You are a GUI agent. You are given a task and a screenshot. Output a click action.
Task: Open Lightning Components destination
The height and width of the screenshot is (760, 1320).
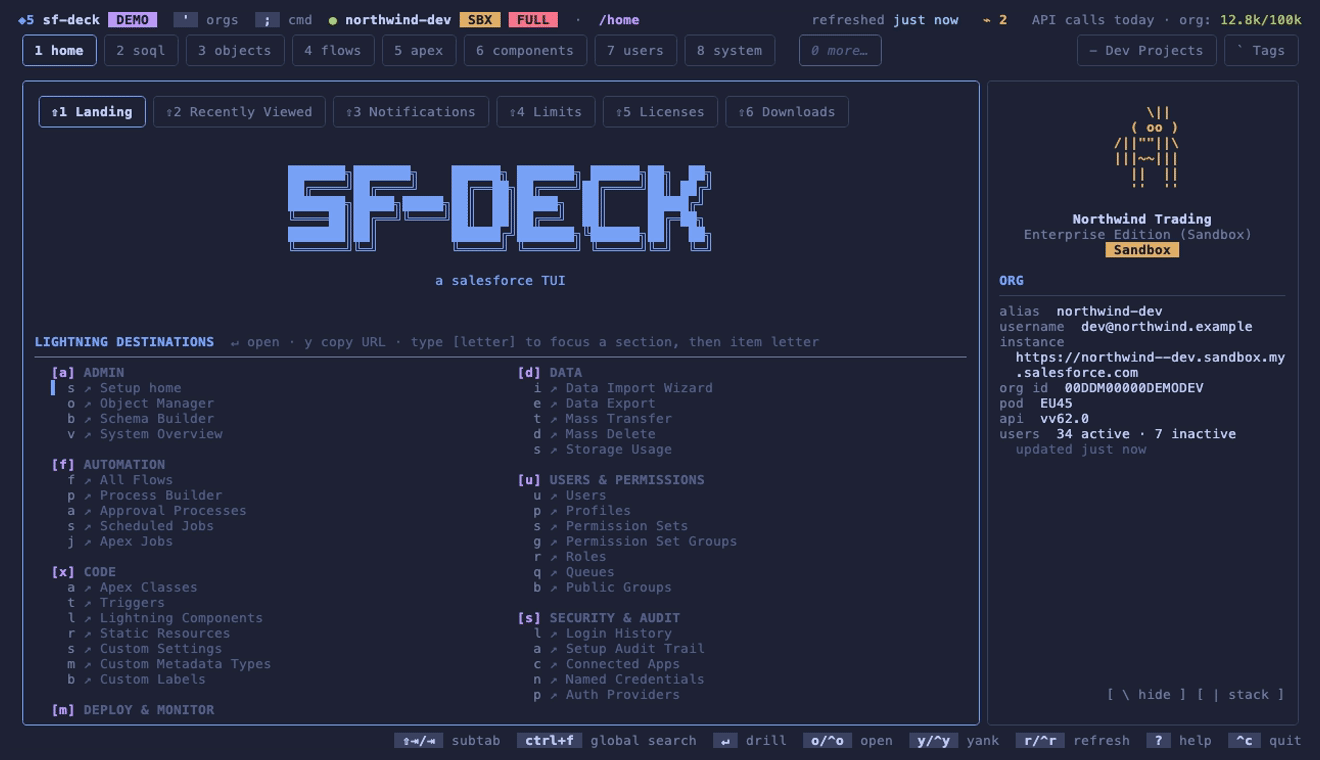[165, 618]
